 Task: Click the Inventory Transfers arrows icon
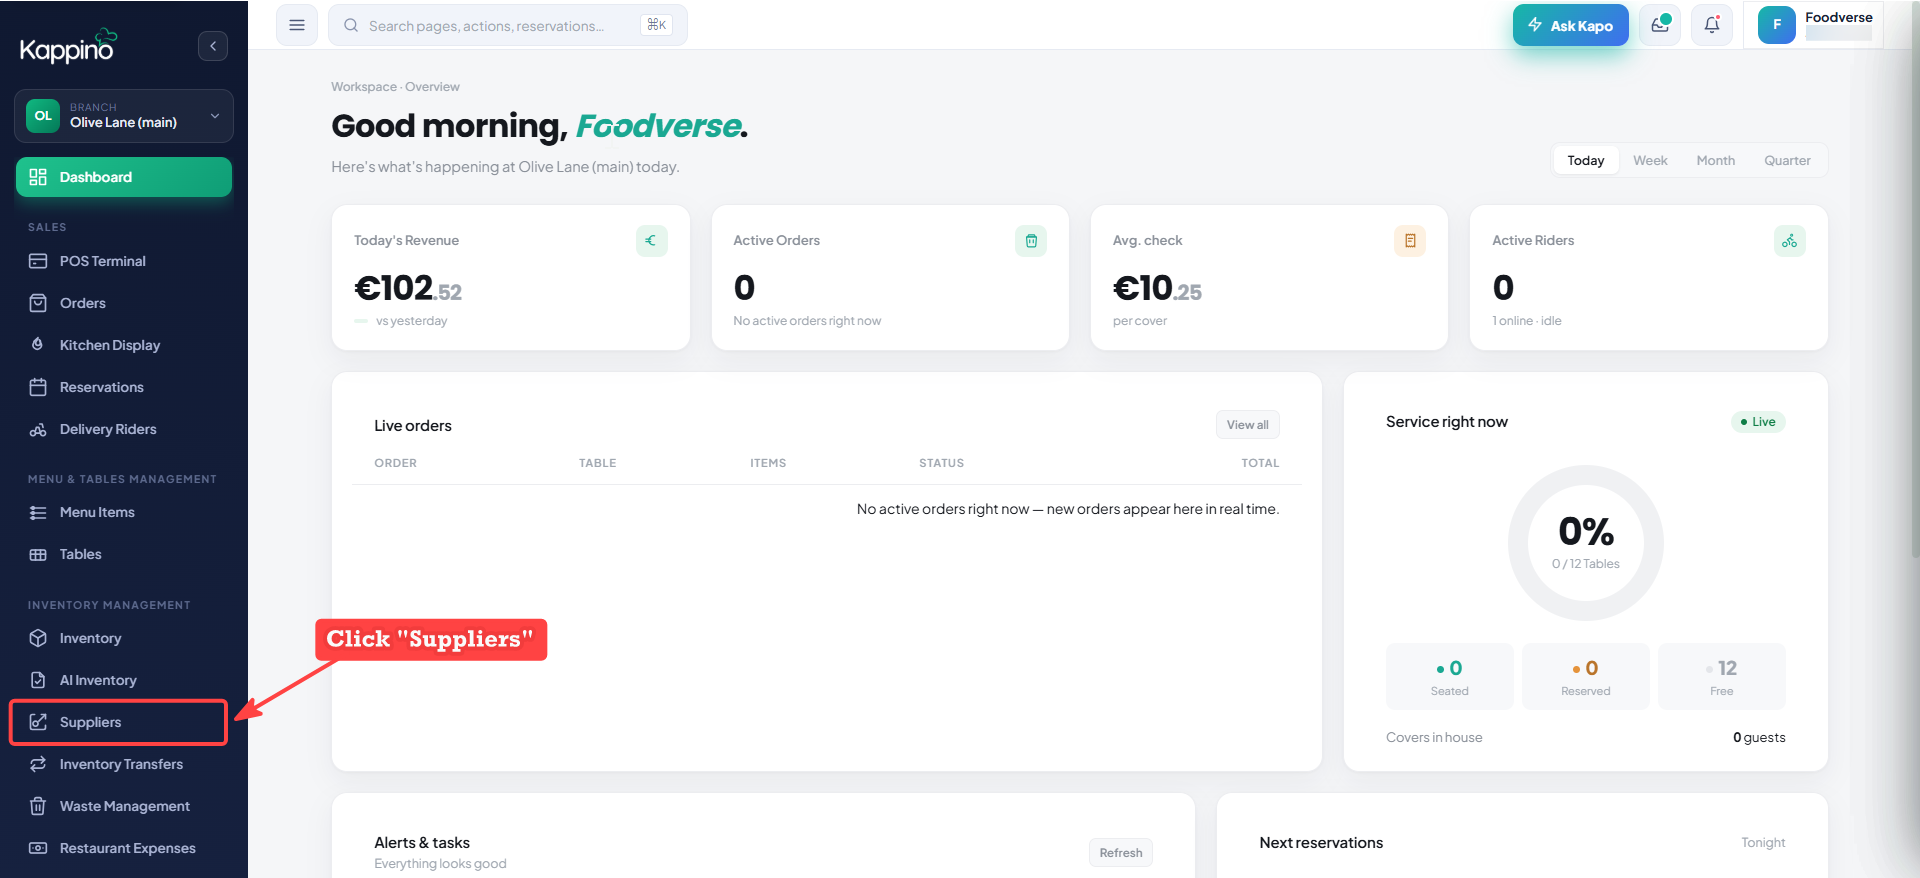pyautogui.click(x=38, y=764)
